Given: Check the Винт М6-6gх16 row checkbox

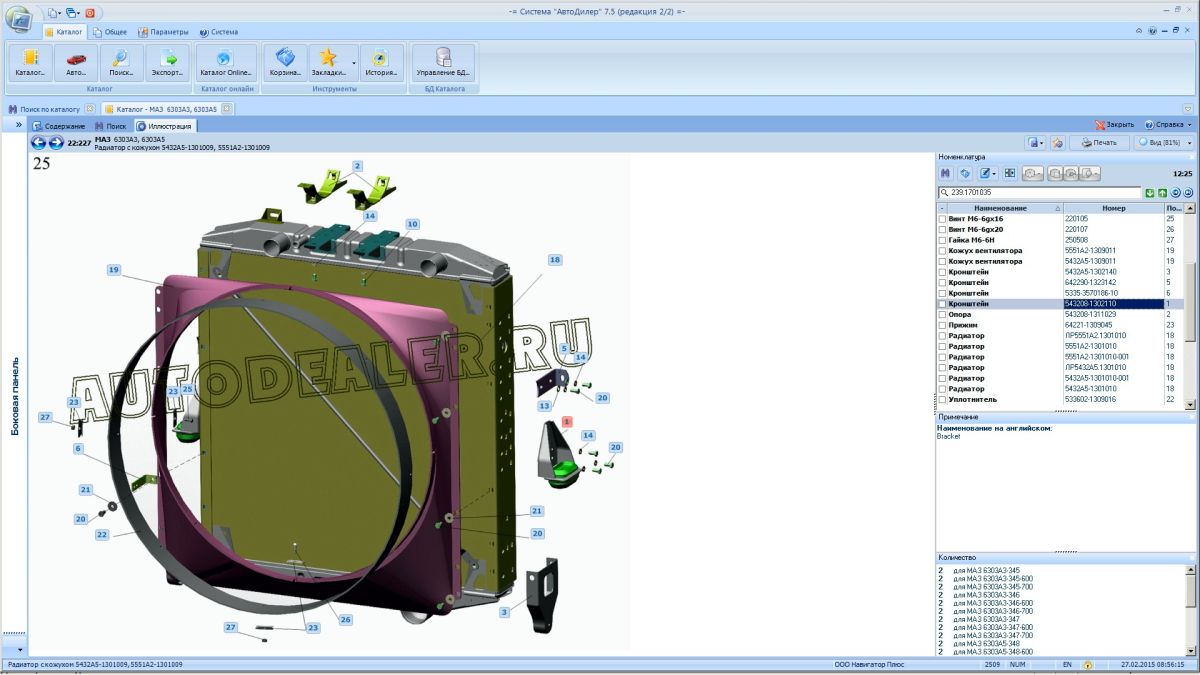Looking at the screenshot, I should pyautogui.click(x=942, y=218).
